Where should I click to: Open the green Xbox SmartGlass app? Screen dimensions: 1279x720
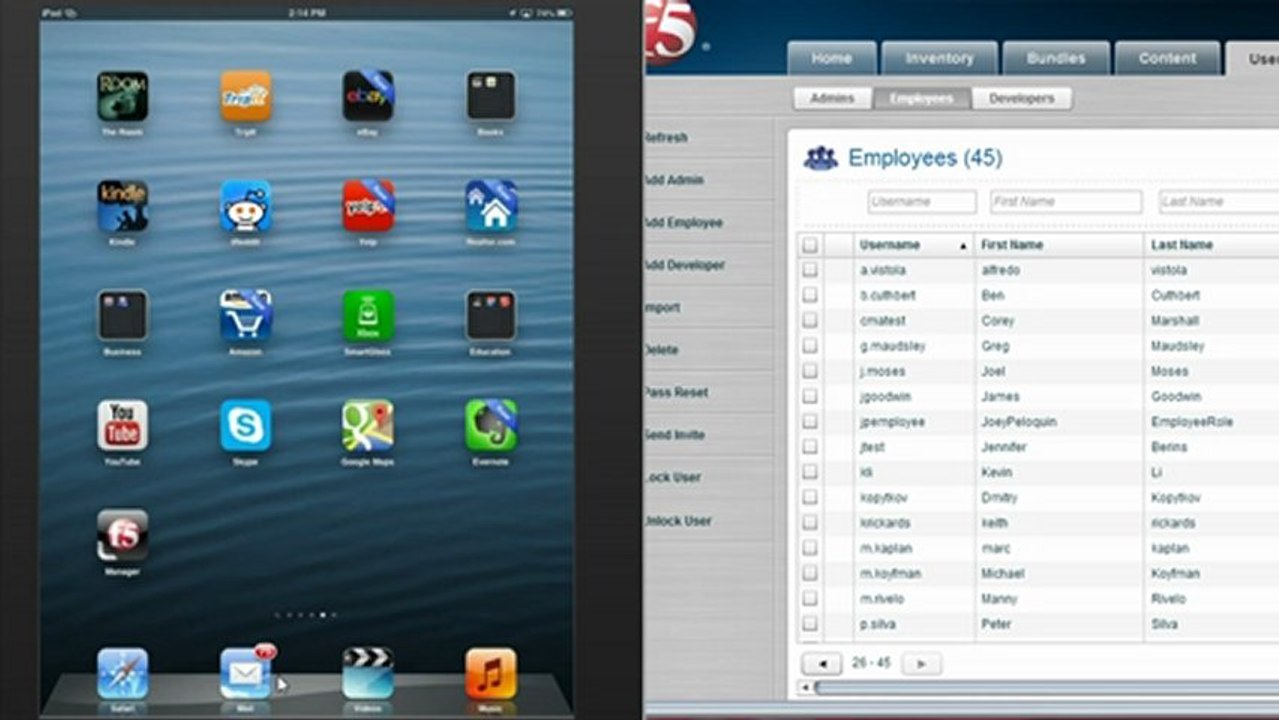coord(368,316)
